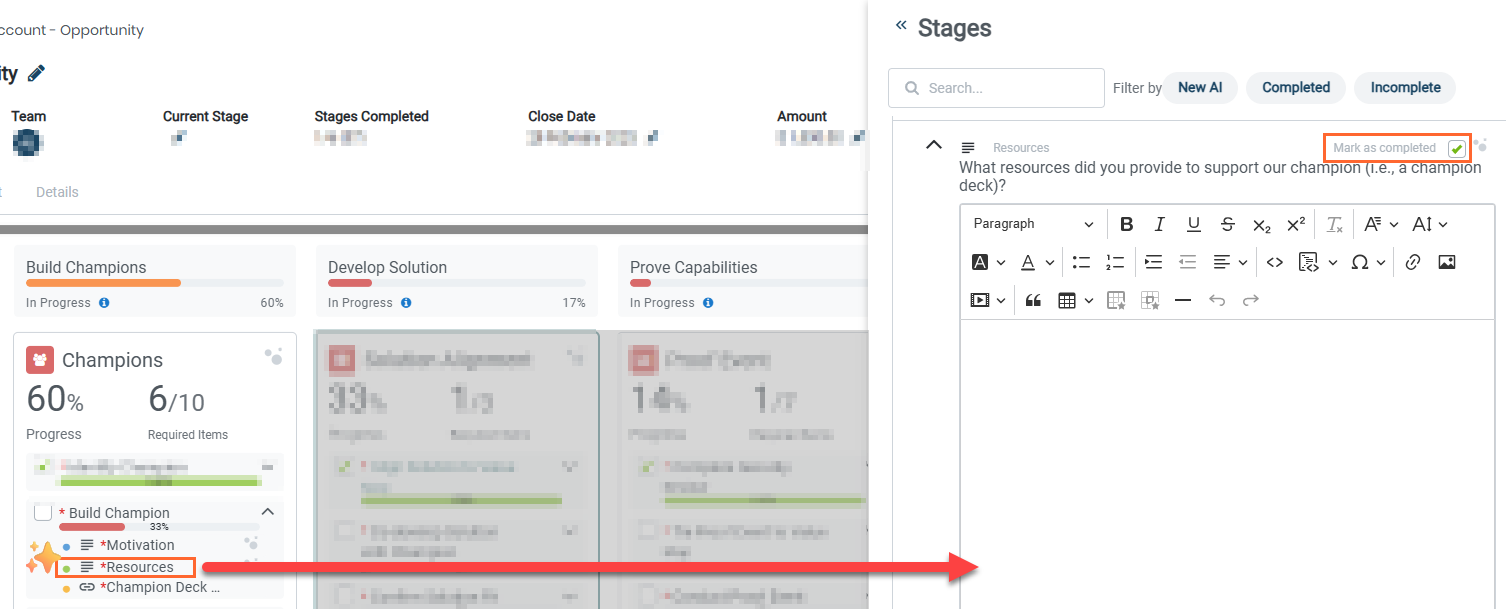Switch to the Details tab
Image resolution: width=1506 pixels, height=609 pixels.
(57, 192)
